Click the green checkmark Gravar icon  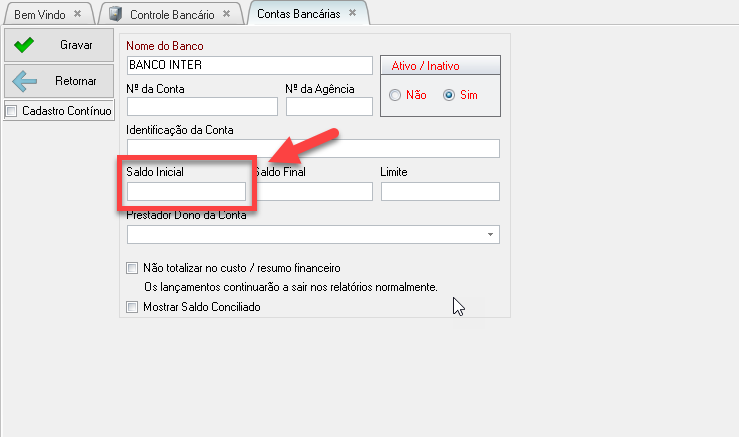(x=24, y=45)
